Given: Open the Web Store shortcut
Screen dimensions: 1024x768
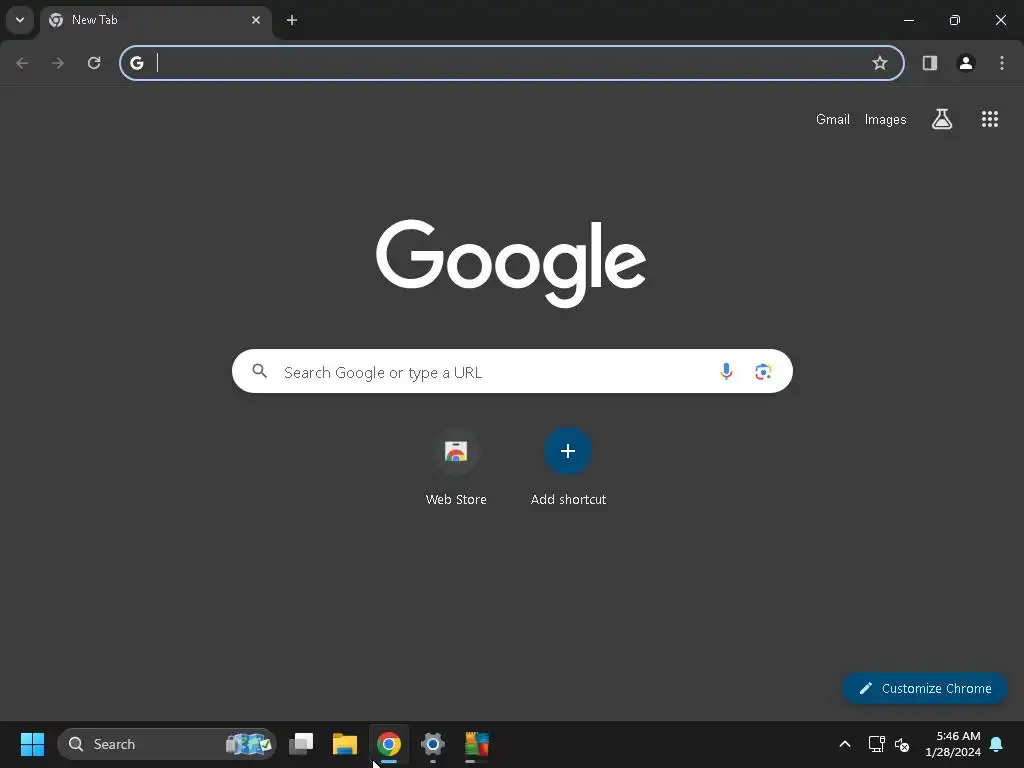Looking at the screenshot, I should point(456,468).
